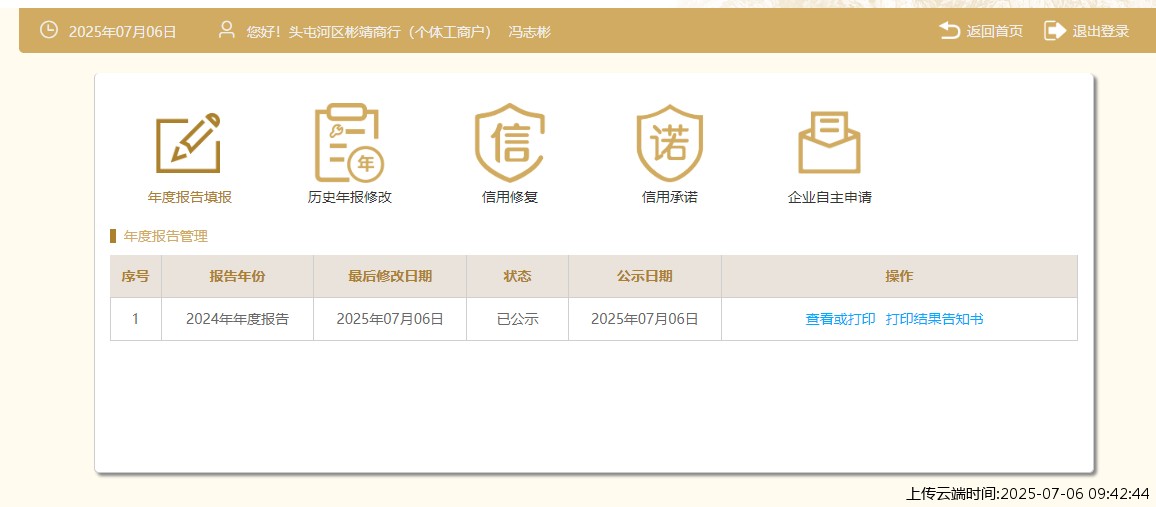Viewport: 1156px width, 507px height.
Task: Click the 操作 column header
Action: click(x=899, y=276)
